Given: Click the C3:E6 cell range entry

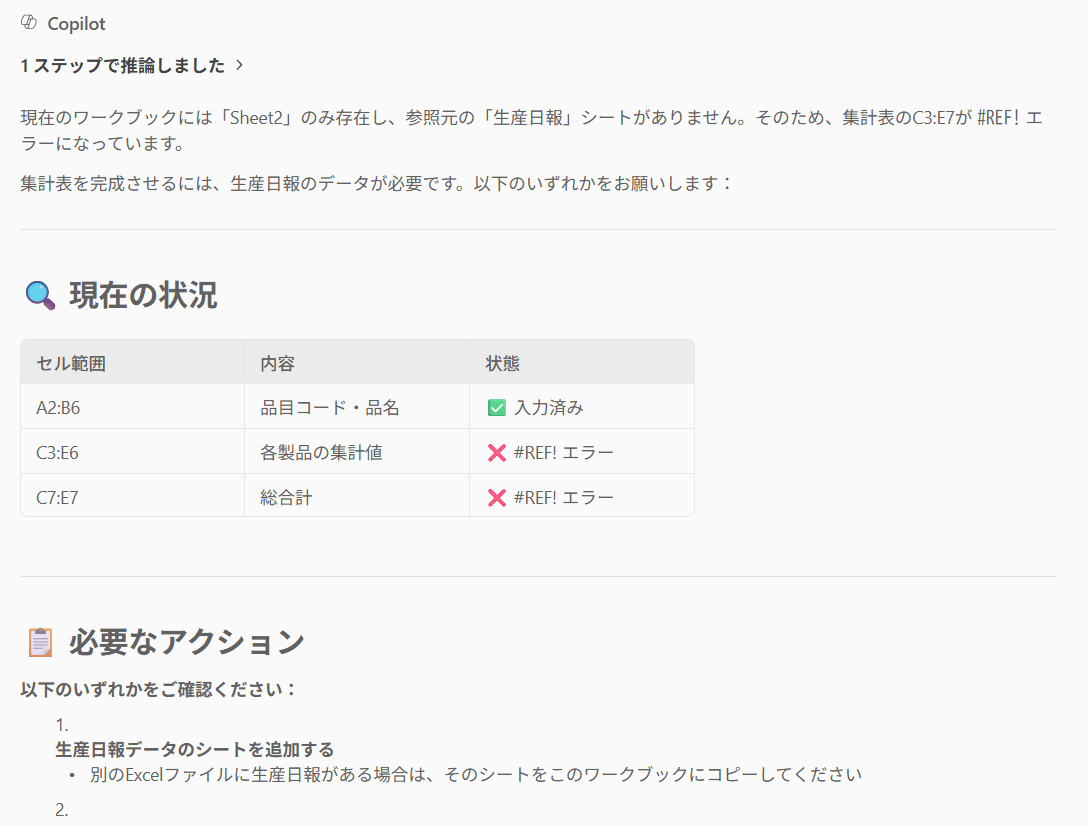Looking at the screenshot, I should 58,453.
